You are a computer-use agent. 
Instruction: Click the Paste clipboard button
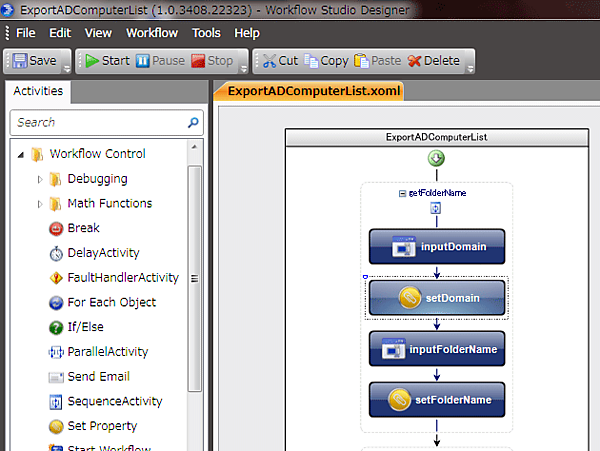click(377, 60)
